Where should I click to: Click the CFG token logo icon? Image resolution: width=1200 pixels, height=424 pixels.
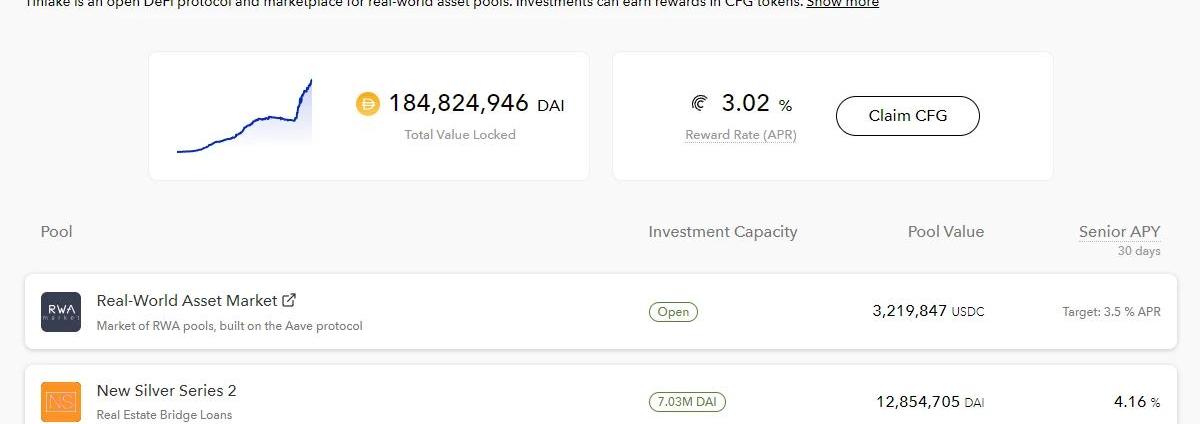pos(699,103)
